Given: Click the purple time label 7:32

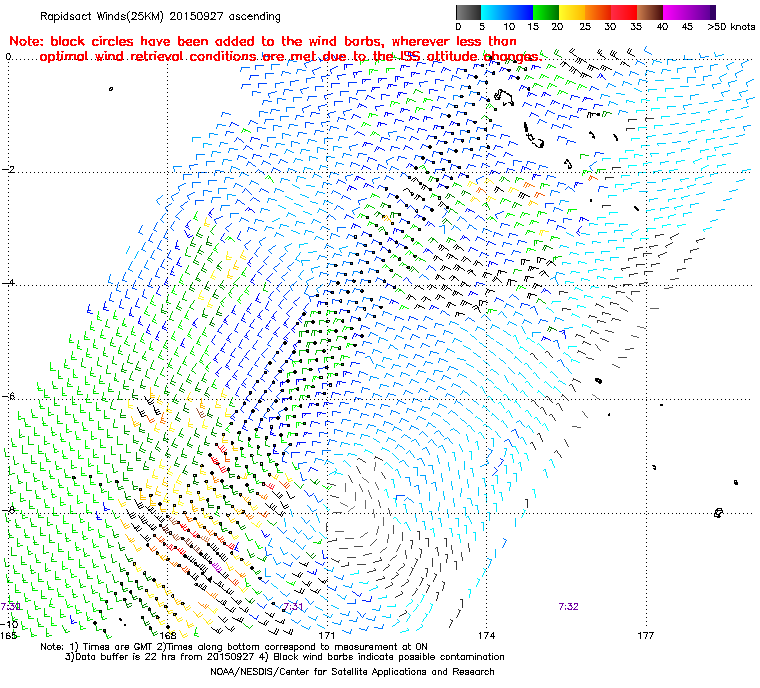Looking at the screenshot, I should pyautogui.click(x=568, y=607).
